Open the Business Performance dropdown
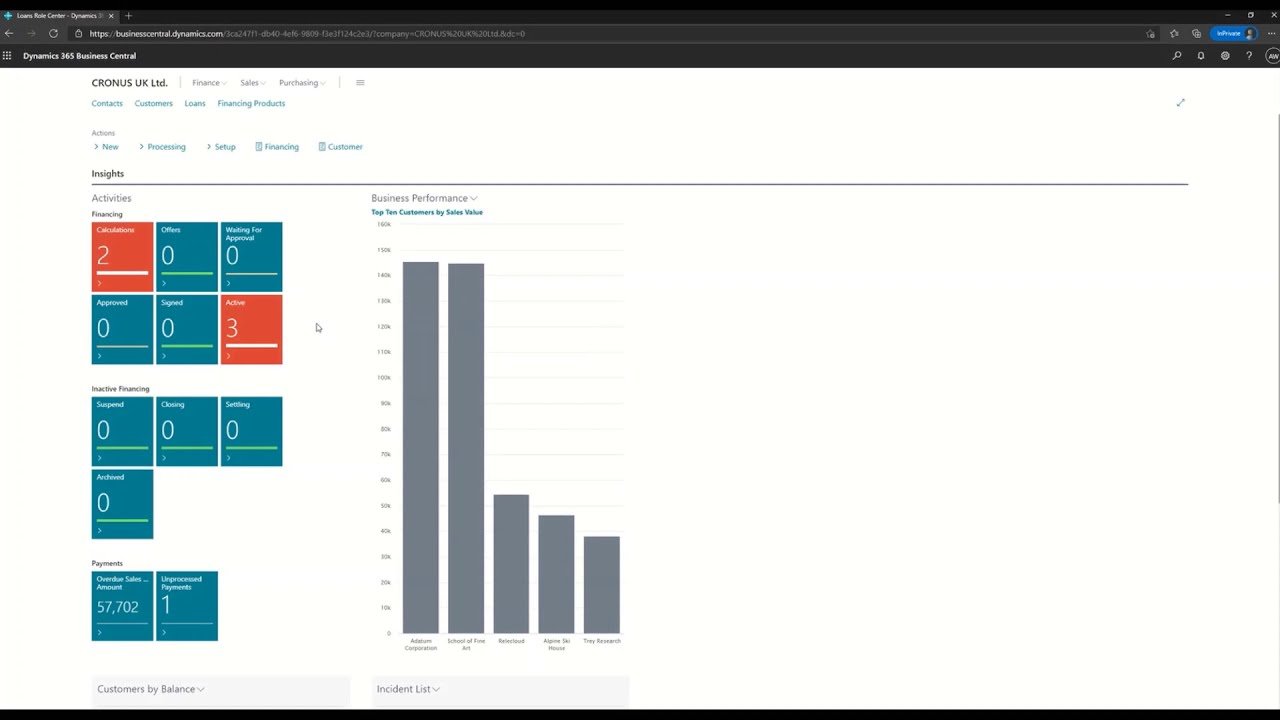 424,198
